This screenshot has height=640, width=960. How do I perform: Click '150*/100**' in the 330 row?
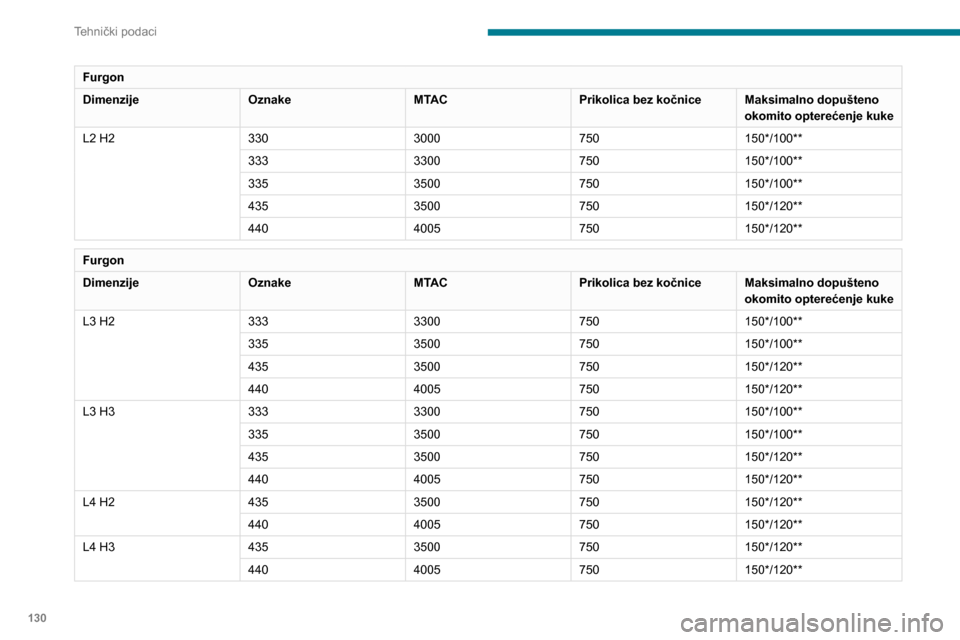773,138
